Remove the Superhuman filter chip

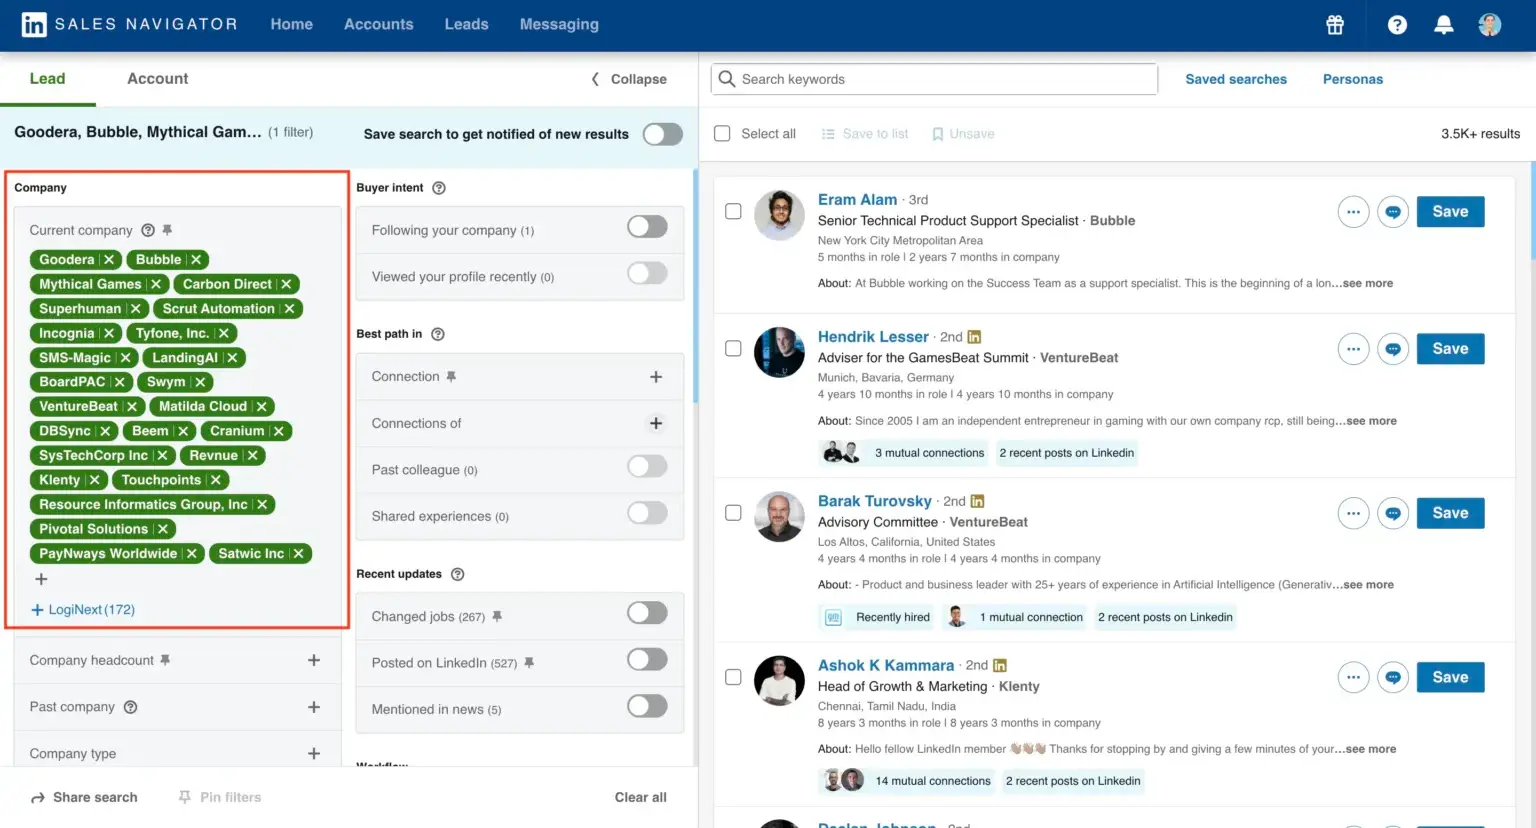point(136,309)
